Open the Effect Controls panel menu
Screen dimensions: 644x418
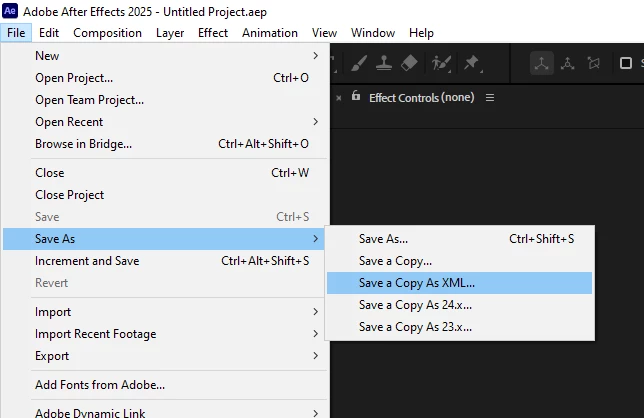coord(490,98)
